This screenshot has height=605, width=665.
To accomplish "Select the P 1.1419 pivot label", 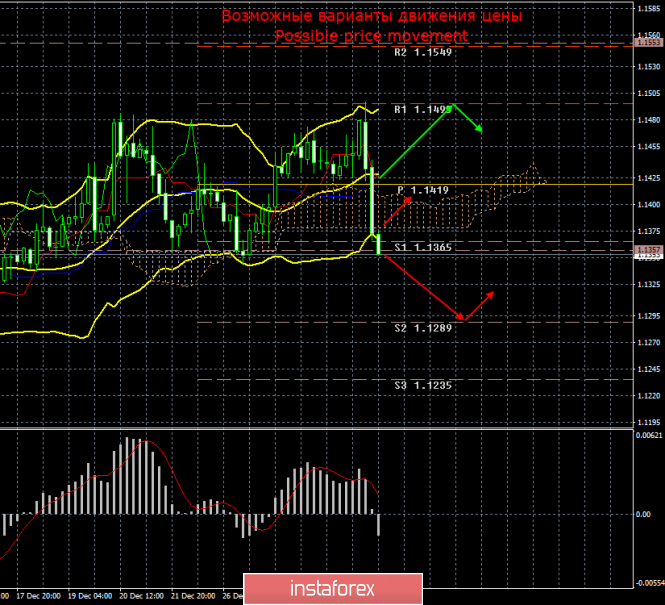I will (423, 190).
